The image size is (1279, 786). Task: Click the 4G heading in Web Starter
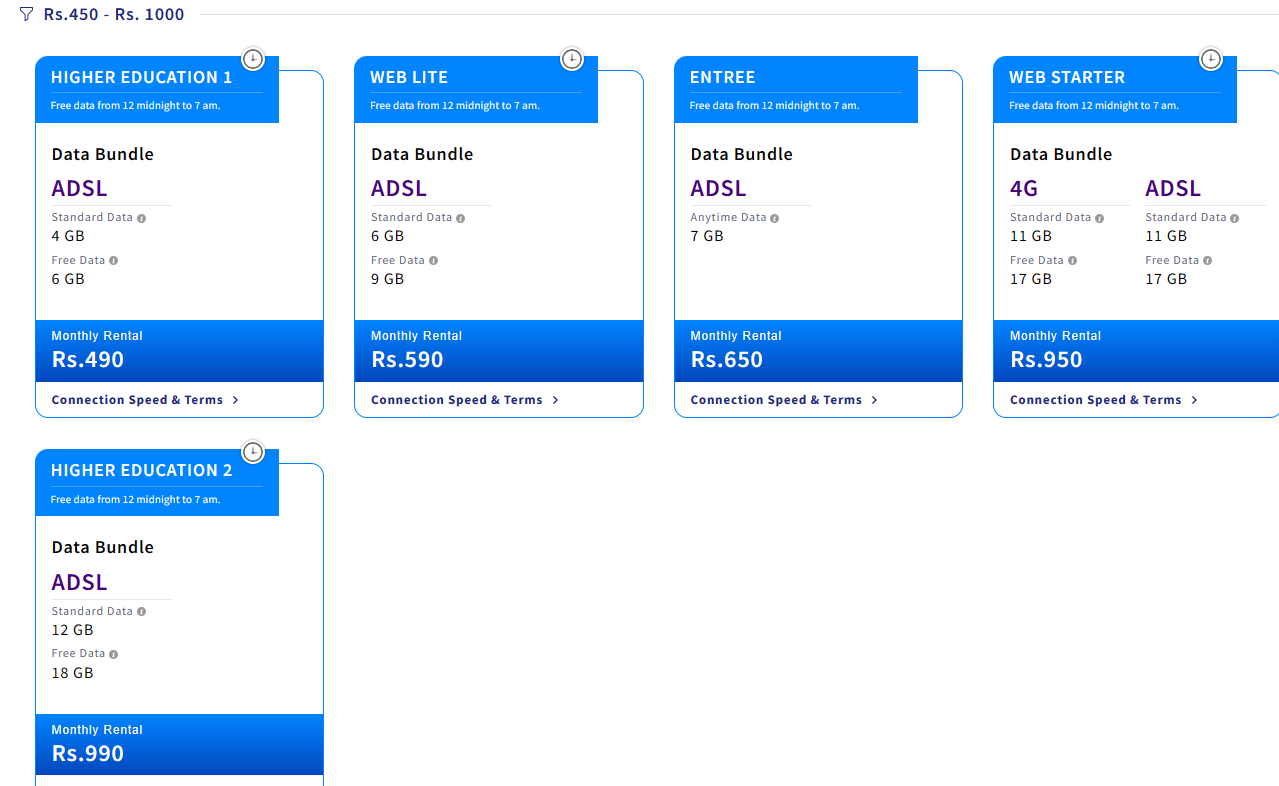point(1024,188)
